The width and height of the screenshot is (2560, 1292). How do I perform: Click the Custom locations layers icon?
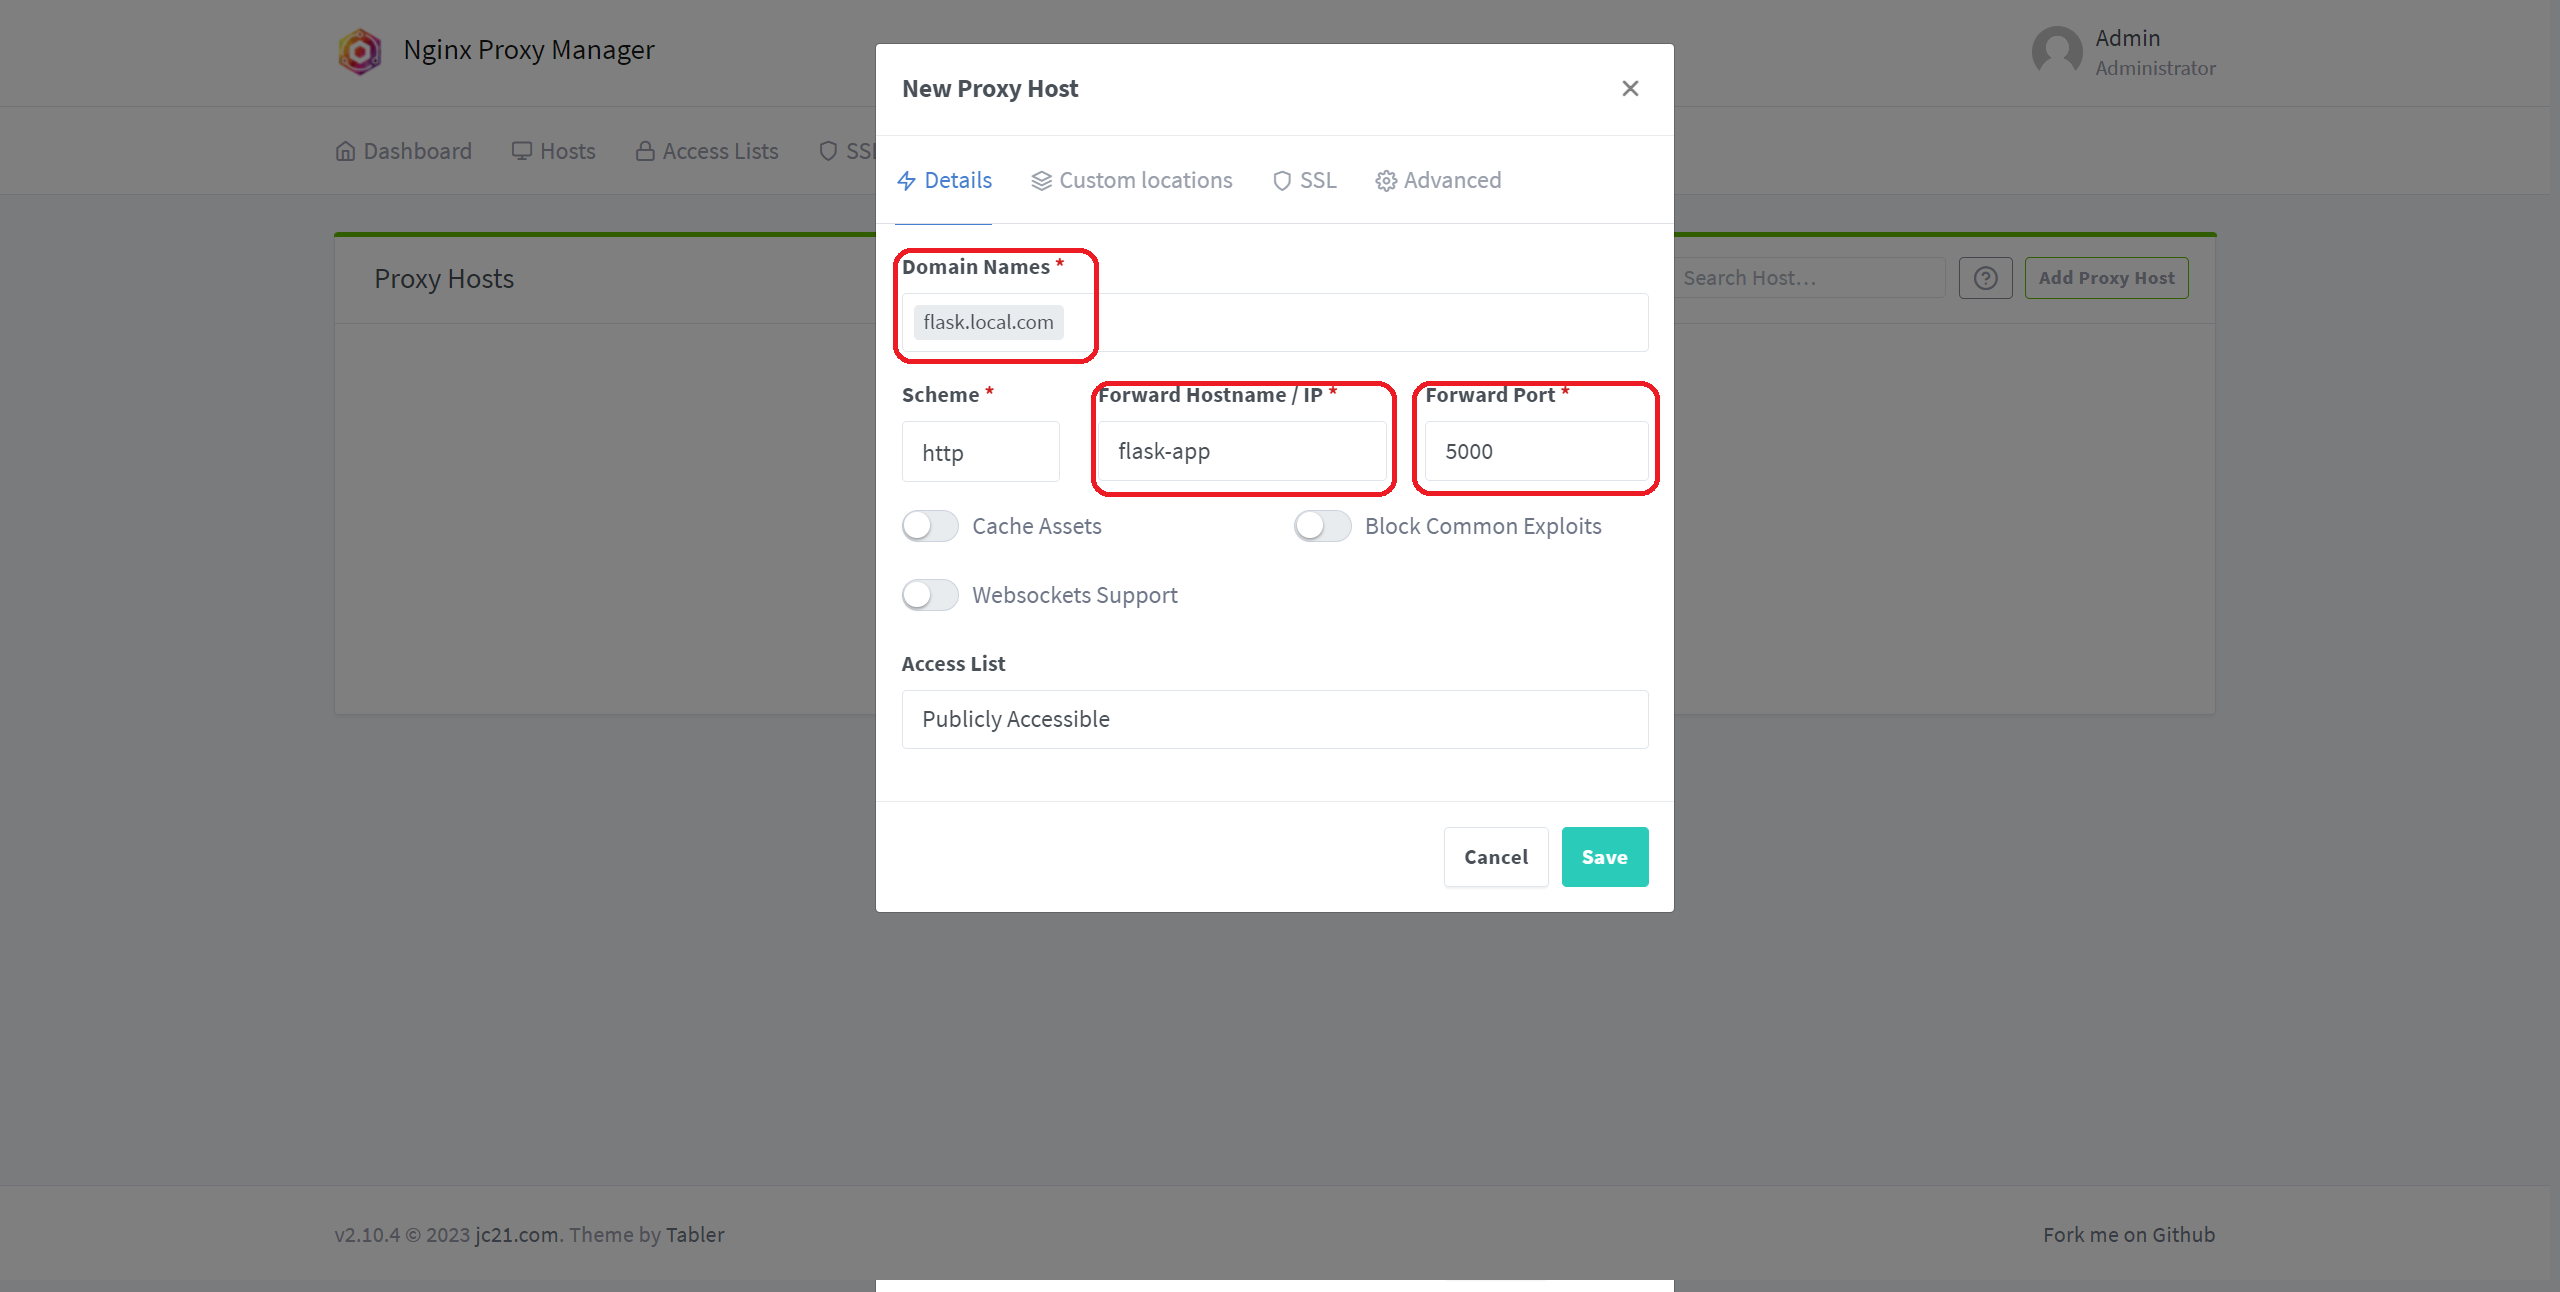pos(1042,181)
